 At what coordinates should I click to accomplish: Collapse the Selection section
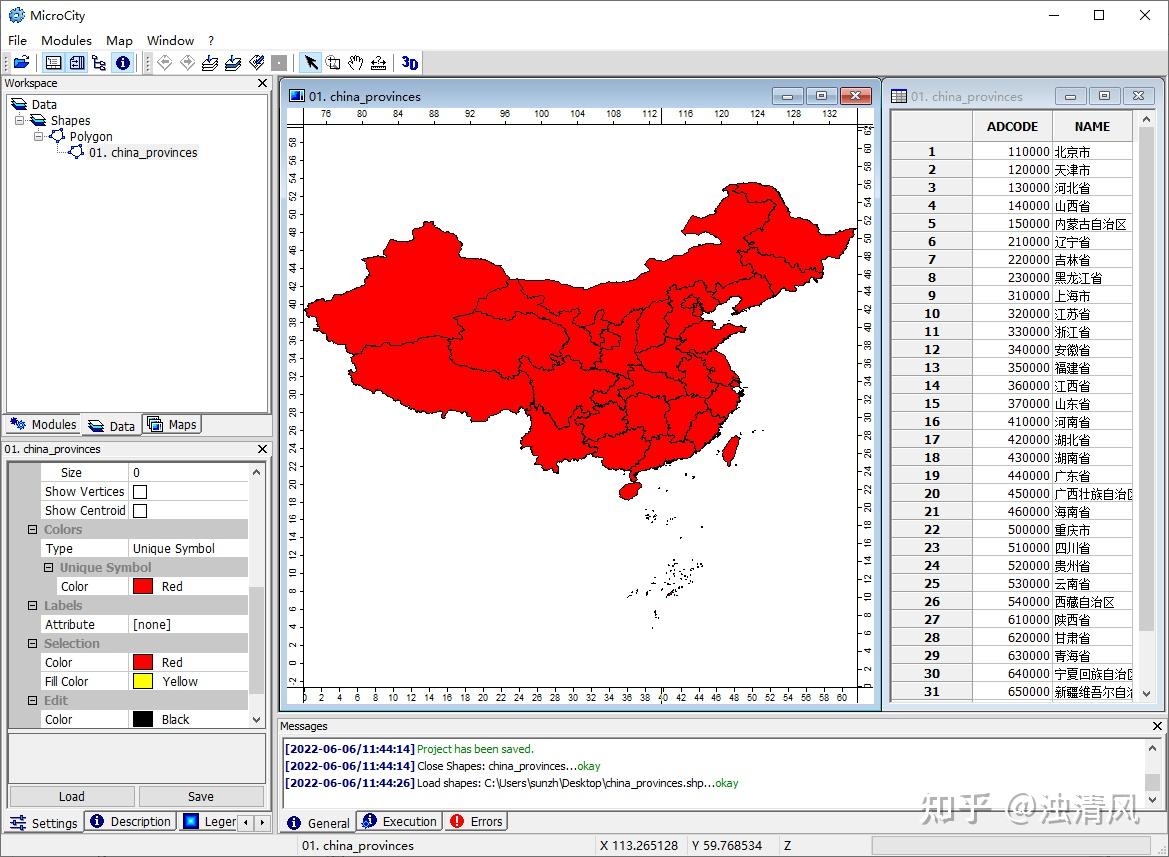[32, 643]
